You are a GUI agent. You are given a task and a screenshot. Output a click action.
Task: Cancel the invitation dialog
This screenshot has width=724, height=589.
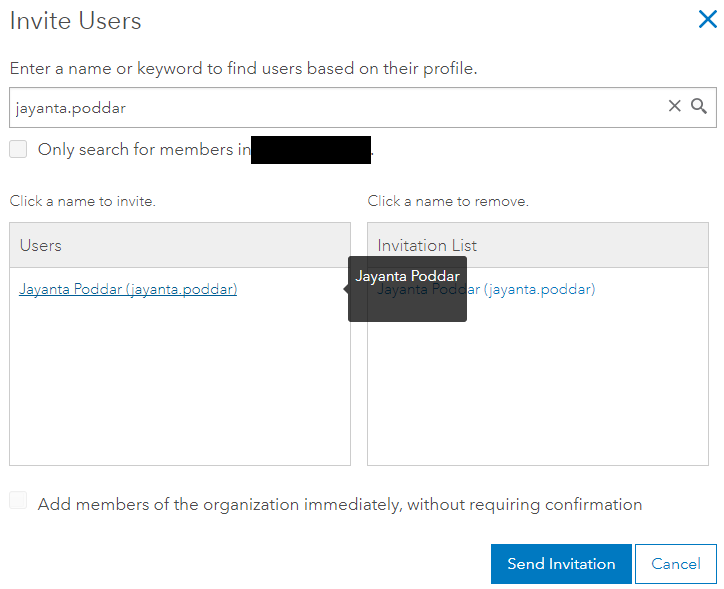(x=676, y=564)
